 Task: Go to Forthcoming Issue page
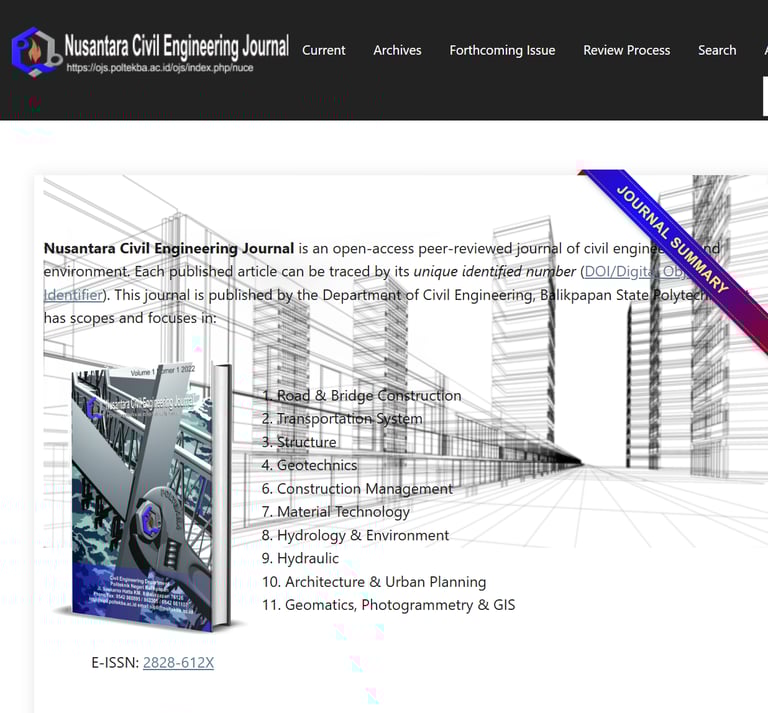pos(502,50)
